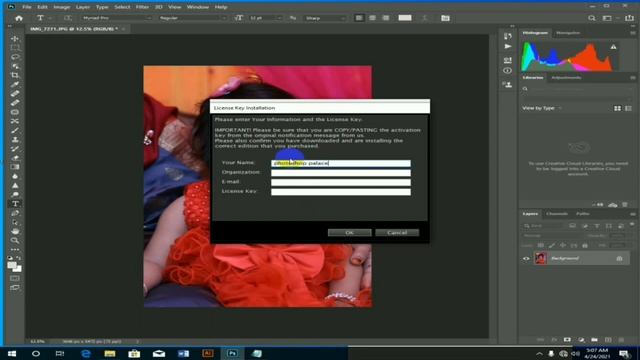640x360 pixels.
Task: Toggle text orientation icon in options bar
Action: tap(67, 18)
